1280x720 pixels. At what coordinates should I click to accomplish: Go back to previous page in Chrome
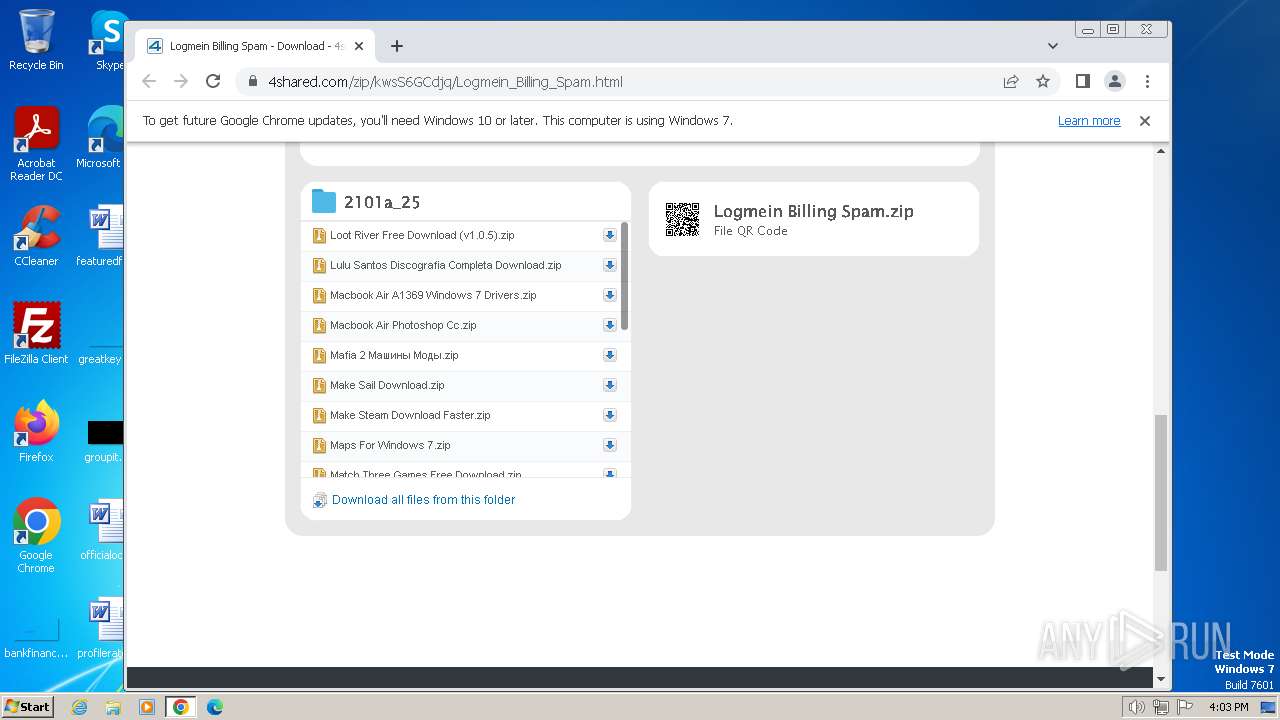point(149,81)
